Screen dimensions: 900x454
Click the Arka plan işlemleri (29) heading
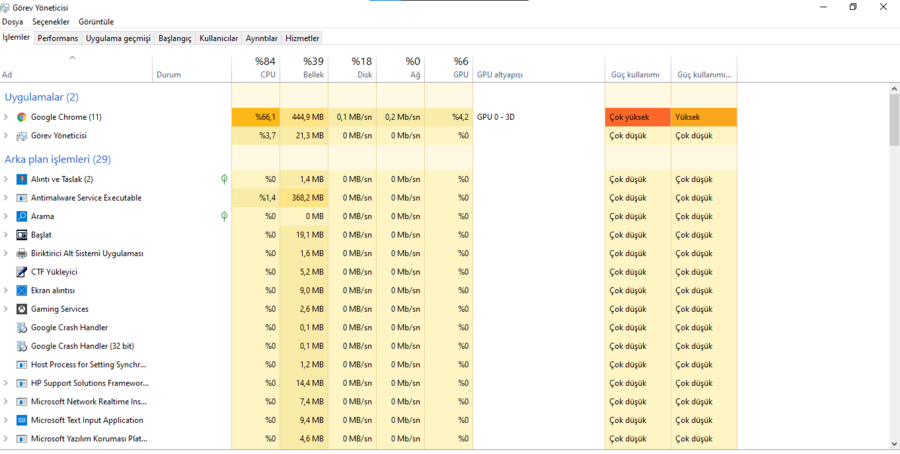pyautogui.click(x=57, y=160)
